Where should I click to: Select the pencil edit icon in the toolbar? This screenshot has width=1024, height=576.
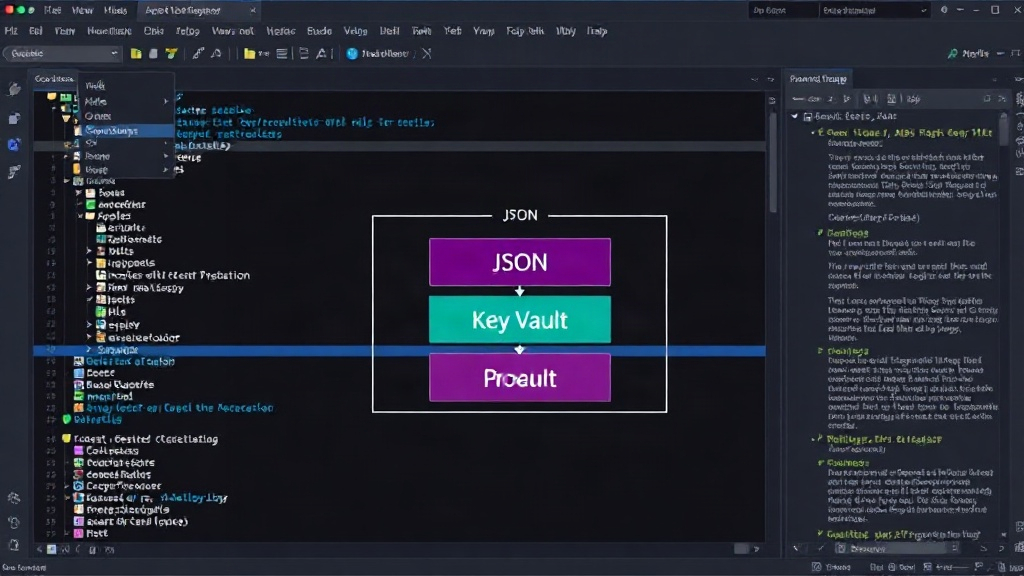(199, 54)
